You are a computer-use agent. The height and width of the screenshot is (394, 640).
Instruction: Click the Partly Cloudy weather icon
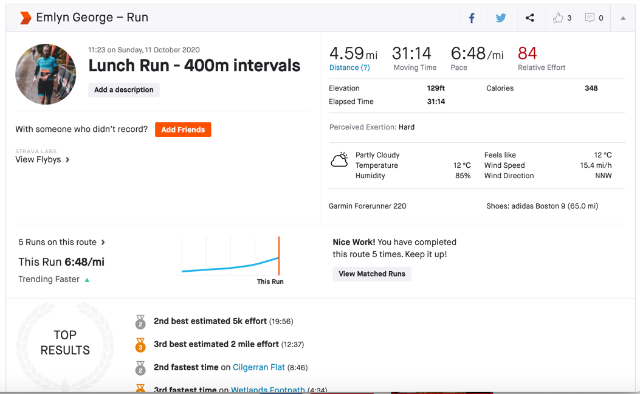[339, 160]
